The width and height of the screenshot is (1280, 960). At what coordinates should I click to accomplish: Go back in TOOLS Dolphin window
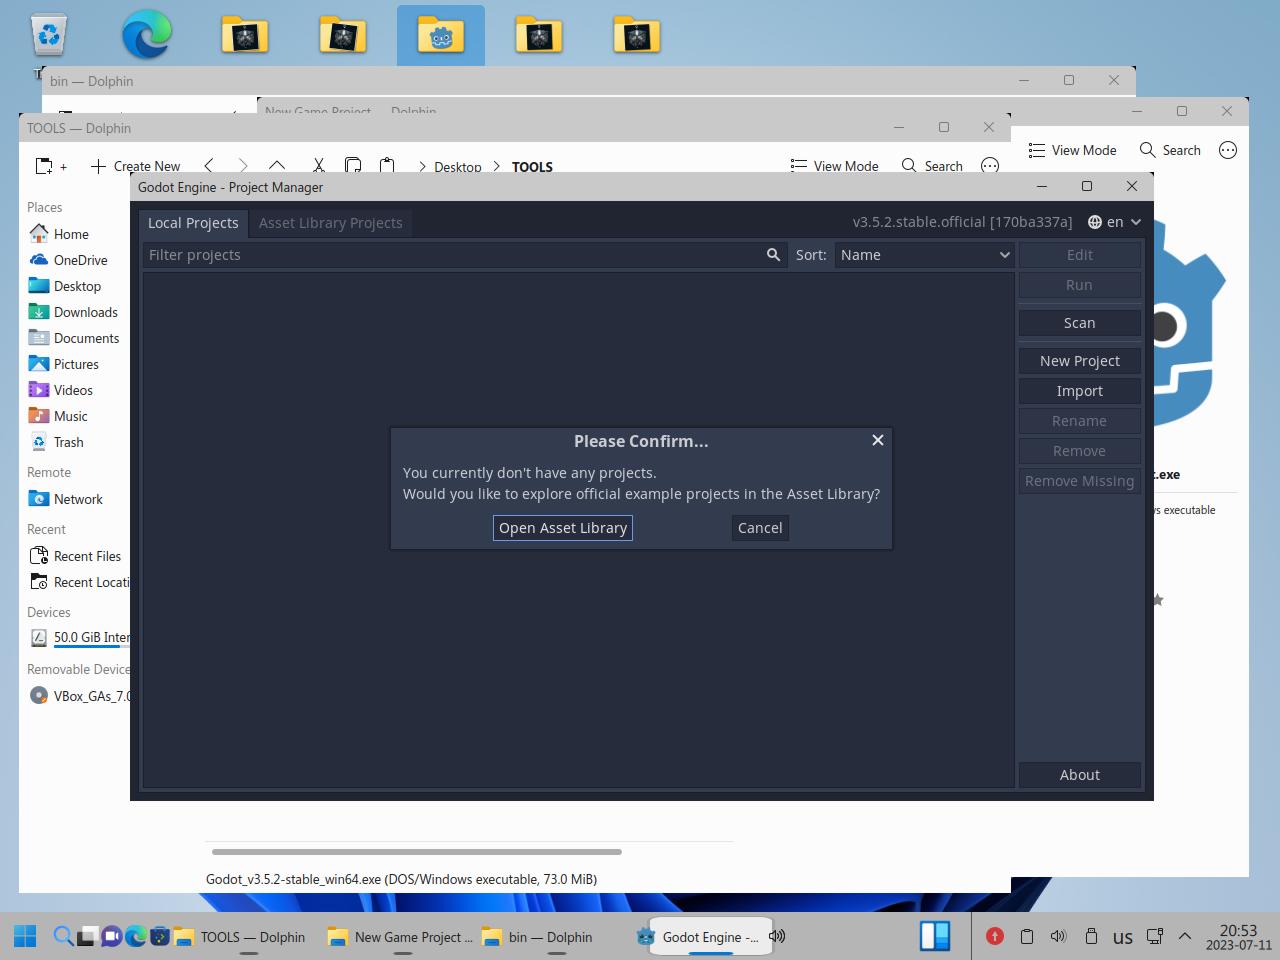[208, 166]
